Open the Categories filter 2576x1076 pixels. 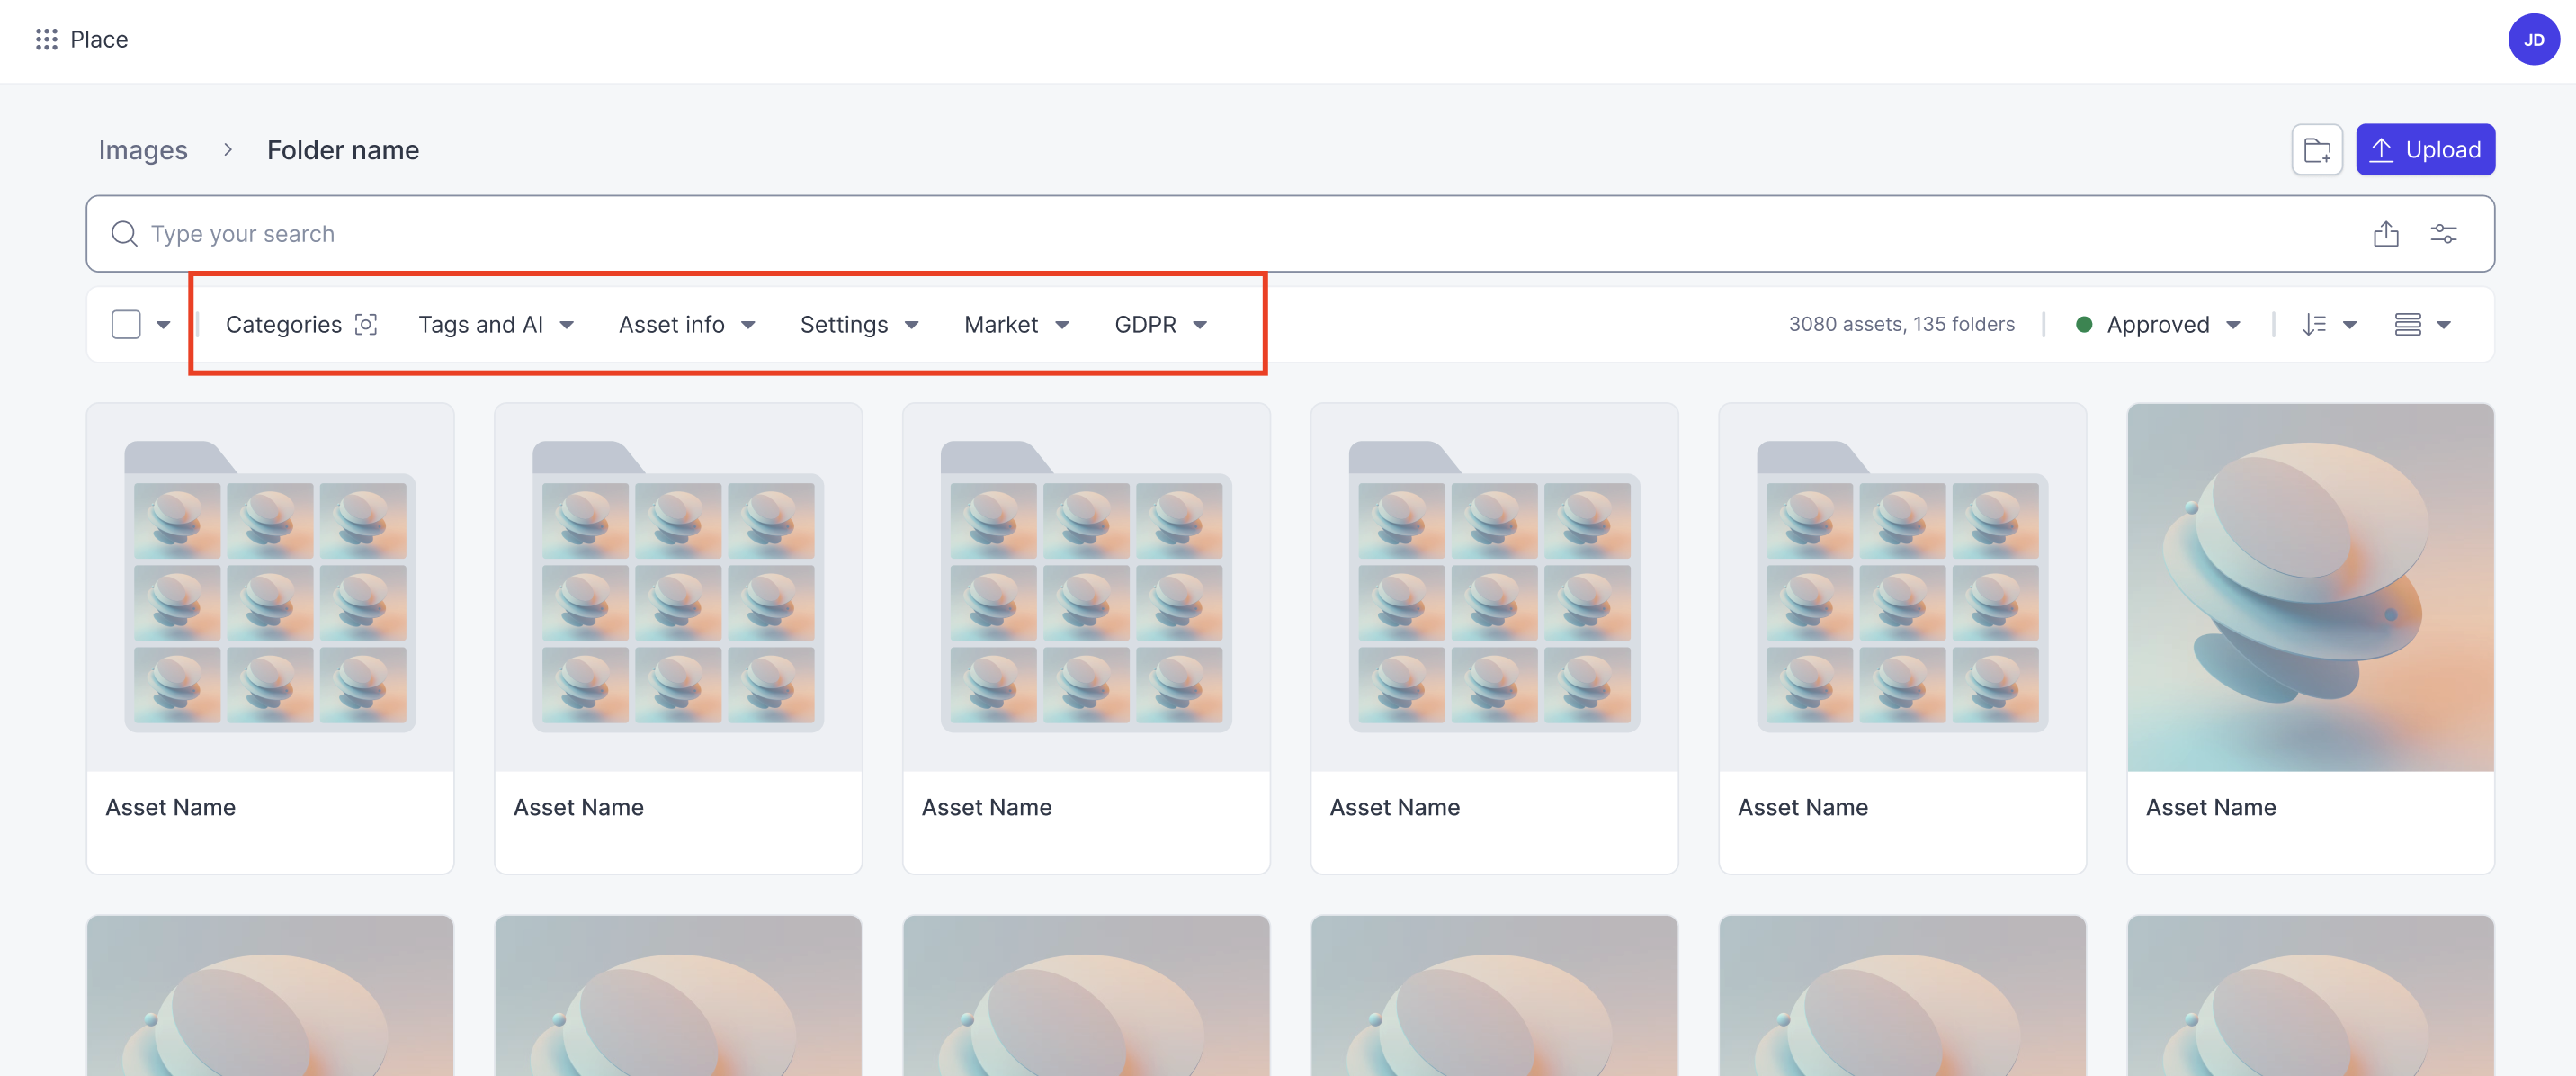(x=301, y=325)
